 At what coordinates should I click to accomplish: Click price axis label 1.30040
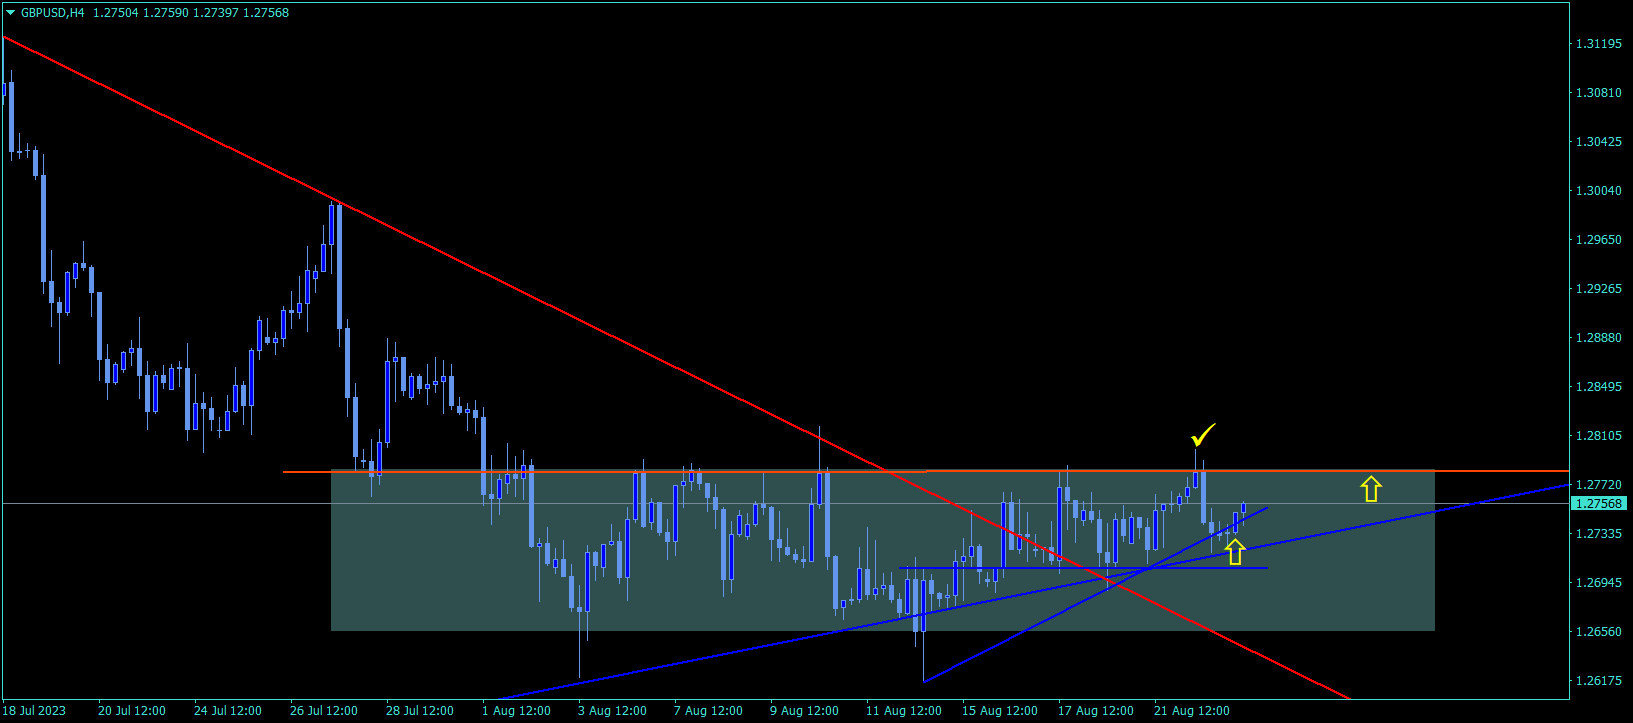(x=1599, y=191)
